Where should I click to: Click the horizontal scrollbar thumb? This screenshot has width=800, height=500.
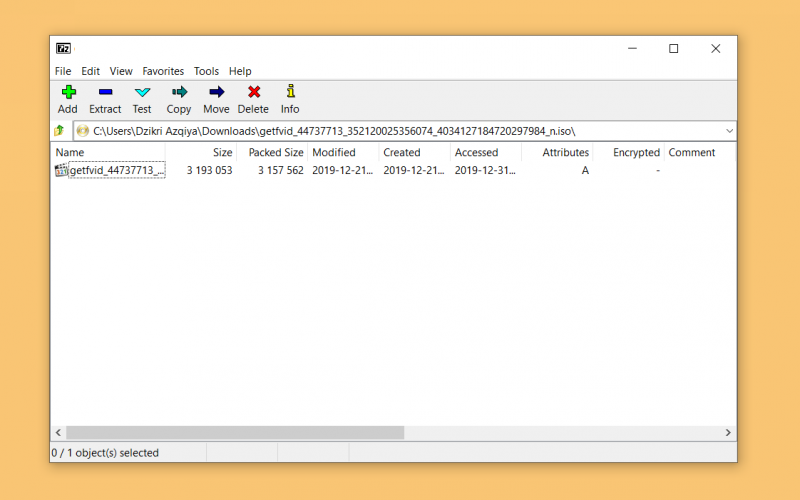[x=235, y=433]
